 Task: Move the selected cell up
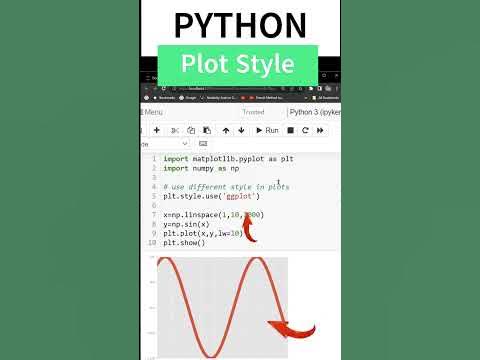click(226, 131)
